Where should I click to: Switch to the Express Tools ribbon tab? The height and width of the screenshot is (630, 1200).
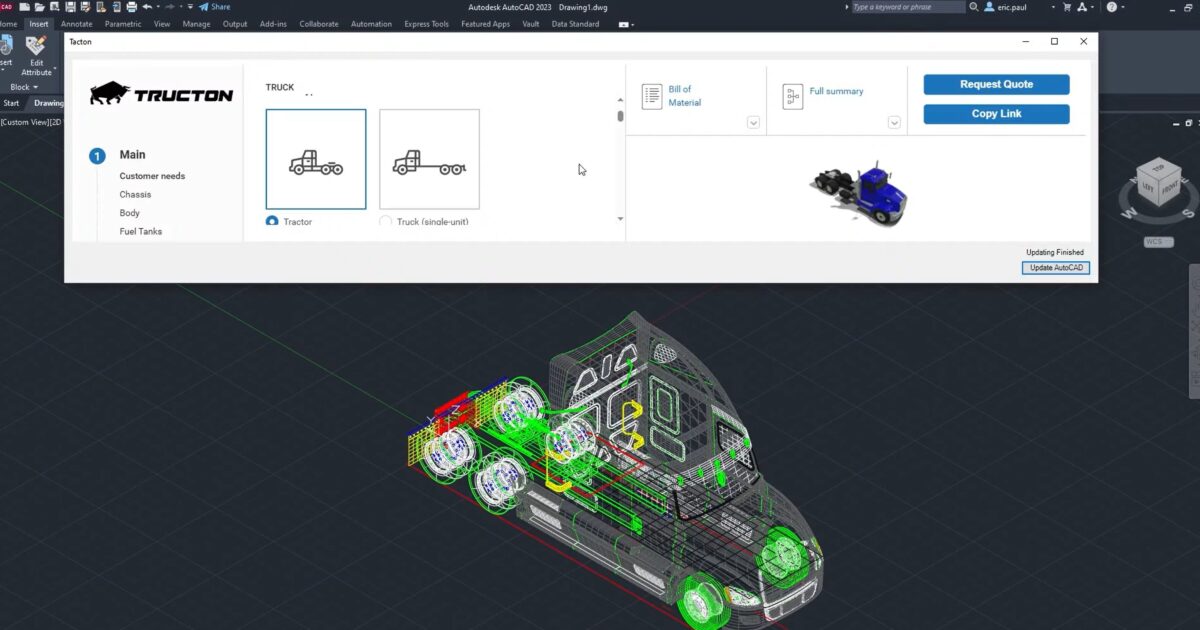427,24
